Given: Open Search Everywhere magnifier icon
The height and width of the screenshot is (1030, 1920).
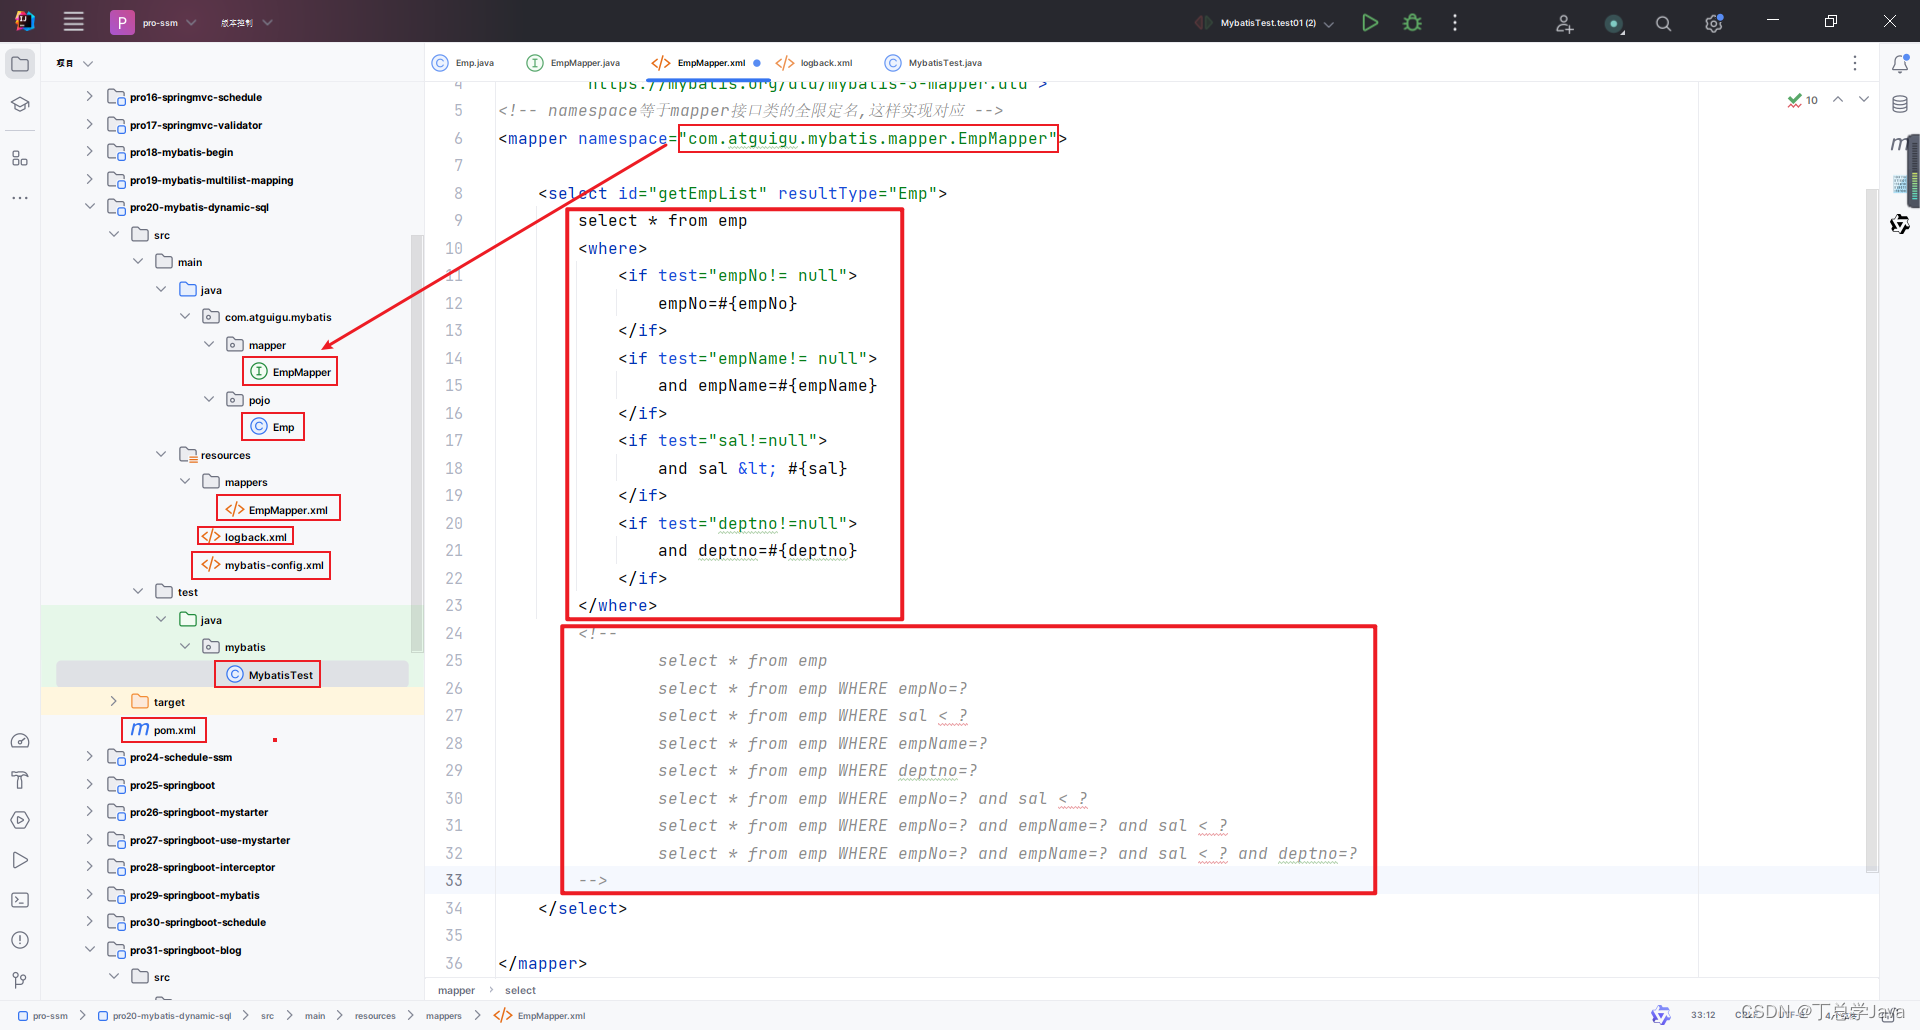Looking at the screenshot, I should click(x=1663, y=23).
